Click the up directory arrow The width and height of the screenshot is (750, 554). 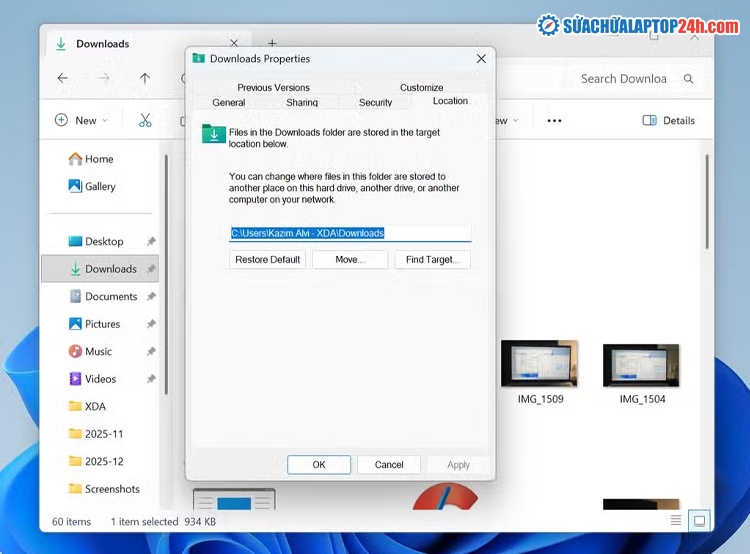pyautogui.click(x=145, y=78)
